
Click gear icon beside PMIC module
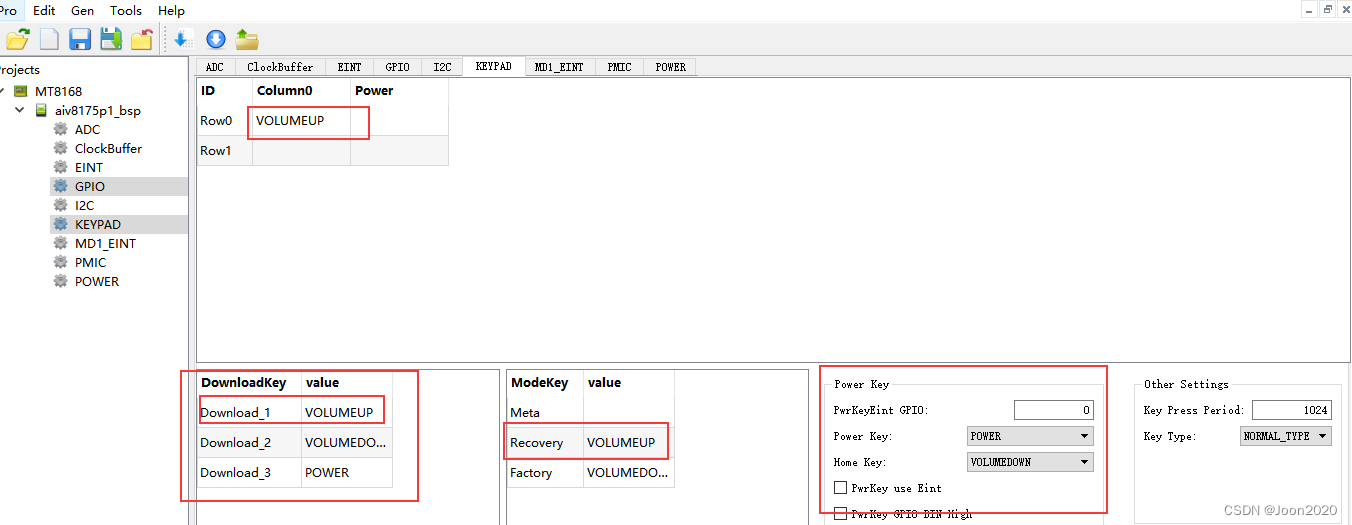[61, 263]
